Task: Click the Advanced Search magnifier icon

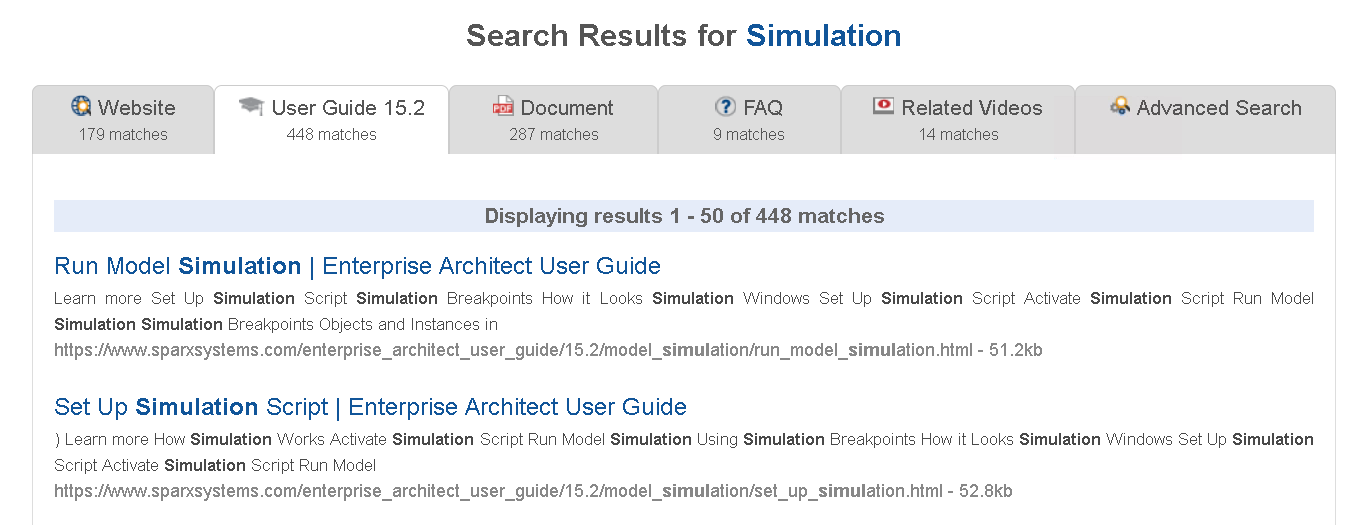Action: [x=1120, y=106]
